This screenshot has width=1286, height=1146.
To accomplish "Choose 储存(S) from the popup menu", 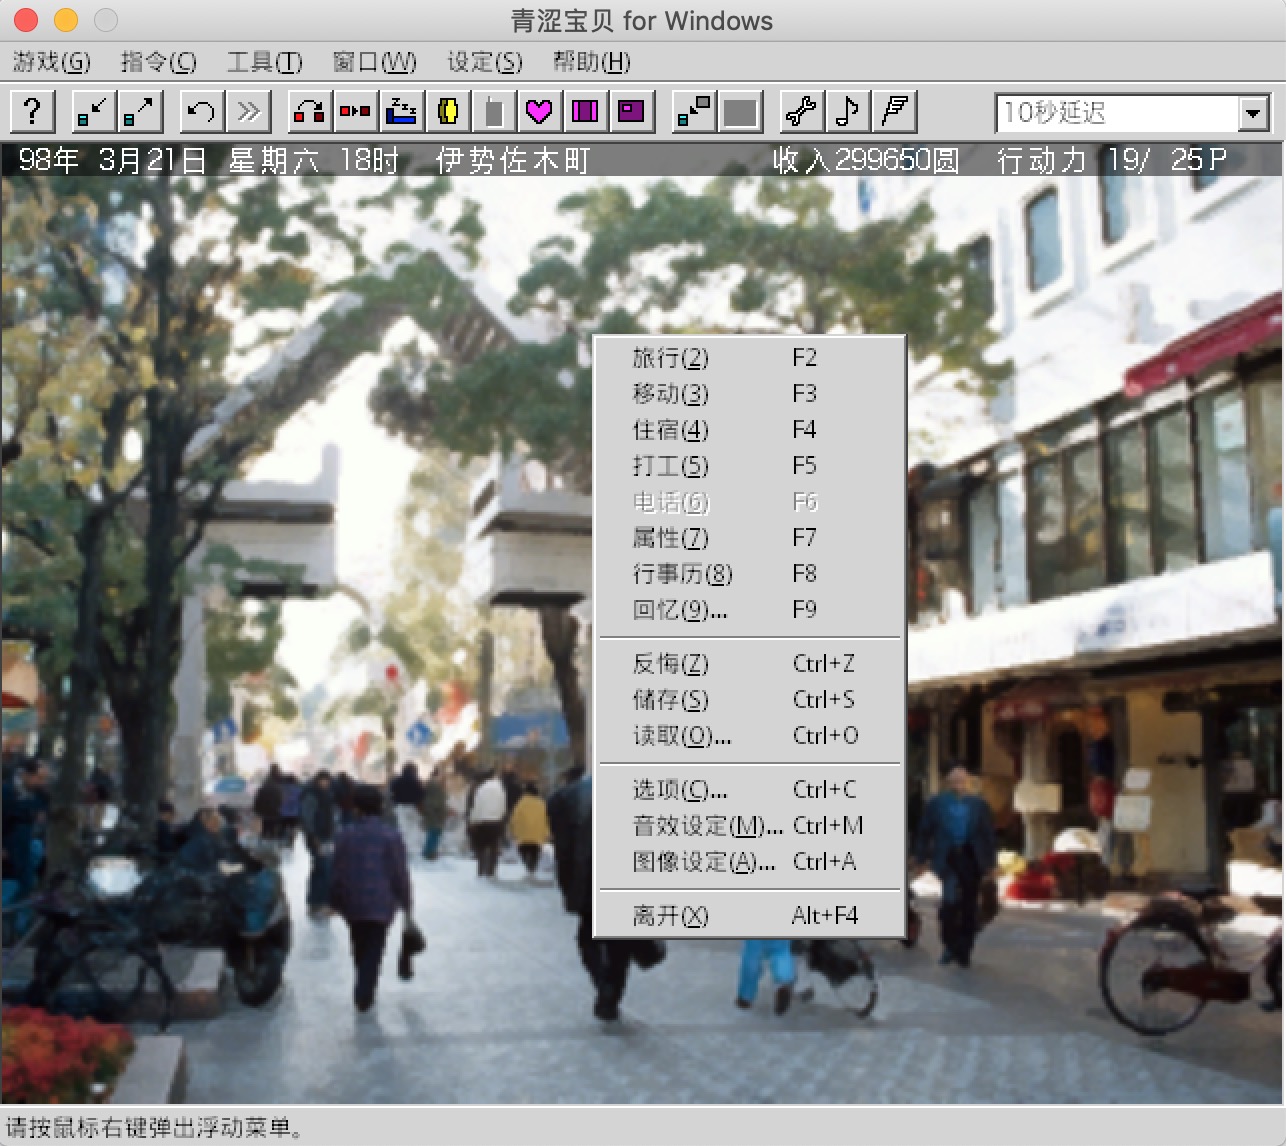I will [749, 700].
